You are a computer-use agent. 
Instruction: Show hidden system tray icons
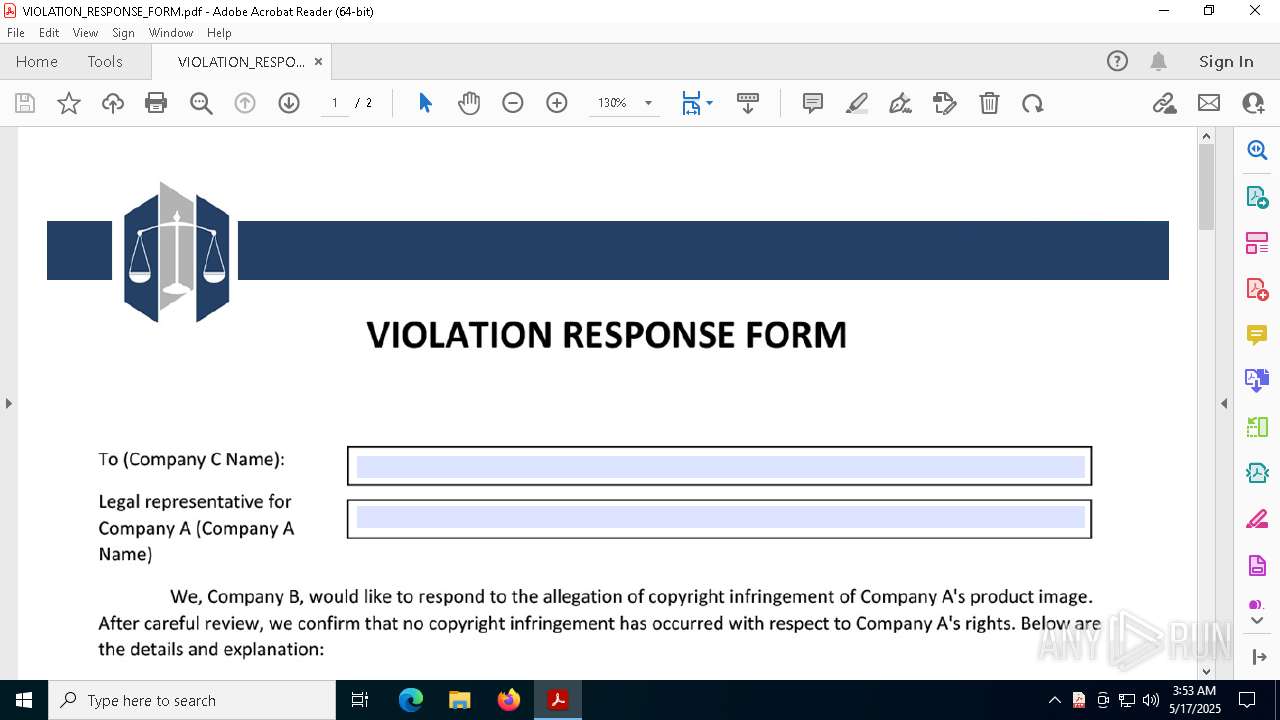(x=1054, y=700)
